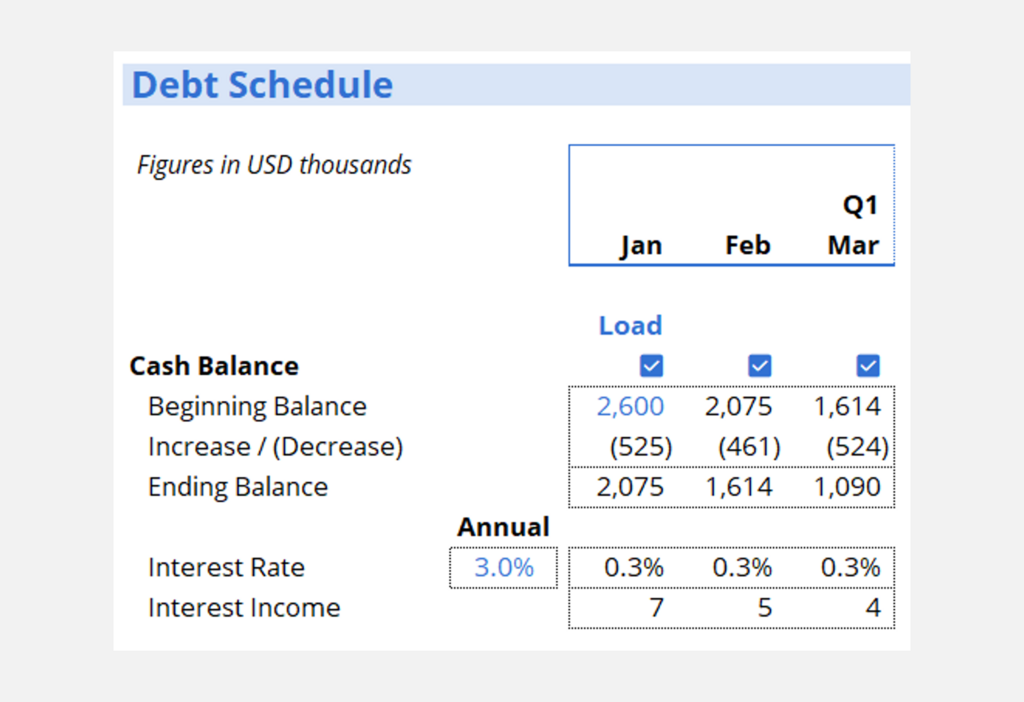Toggle the Mar load checkbox
Screen dimensions: 1024x702
(868, 366)
